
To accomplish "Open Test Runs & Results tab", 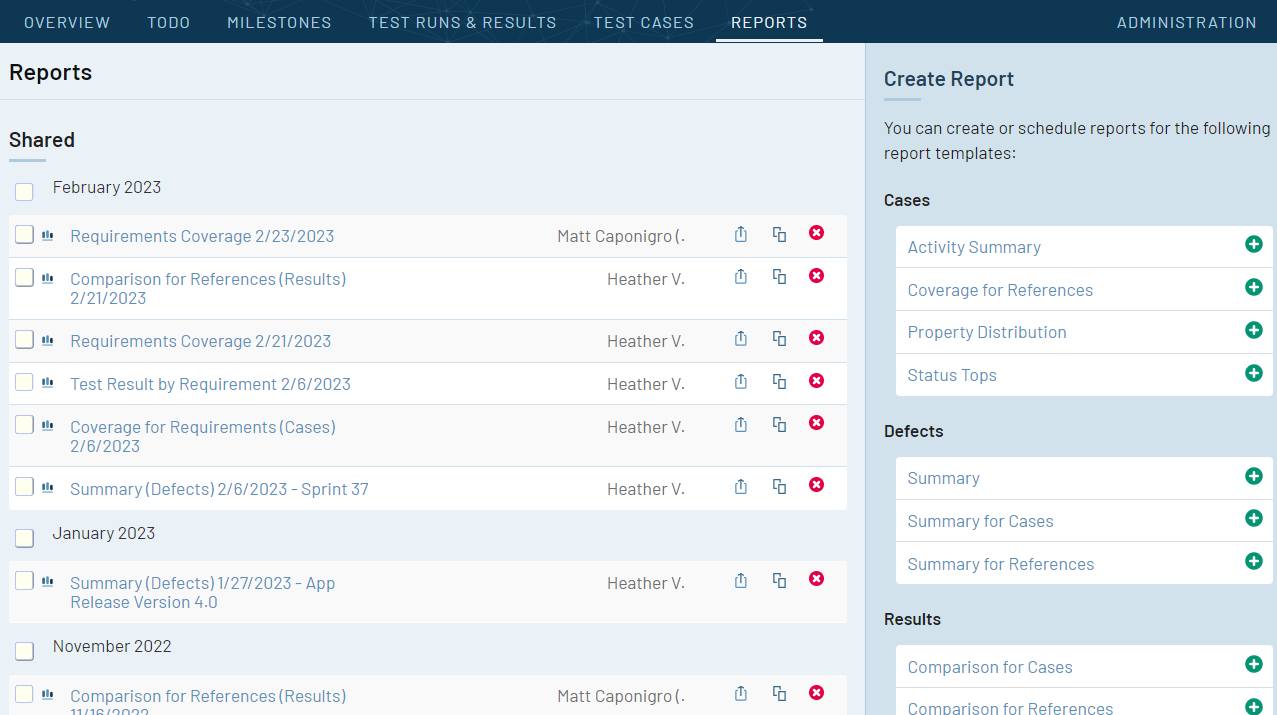I will [463, 22].
